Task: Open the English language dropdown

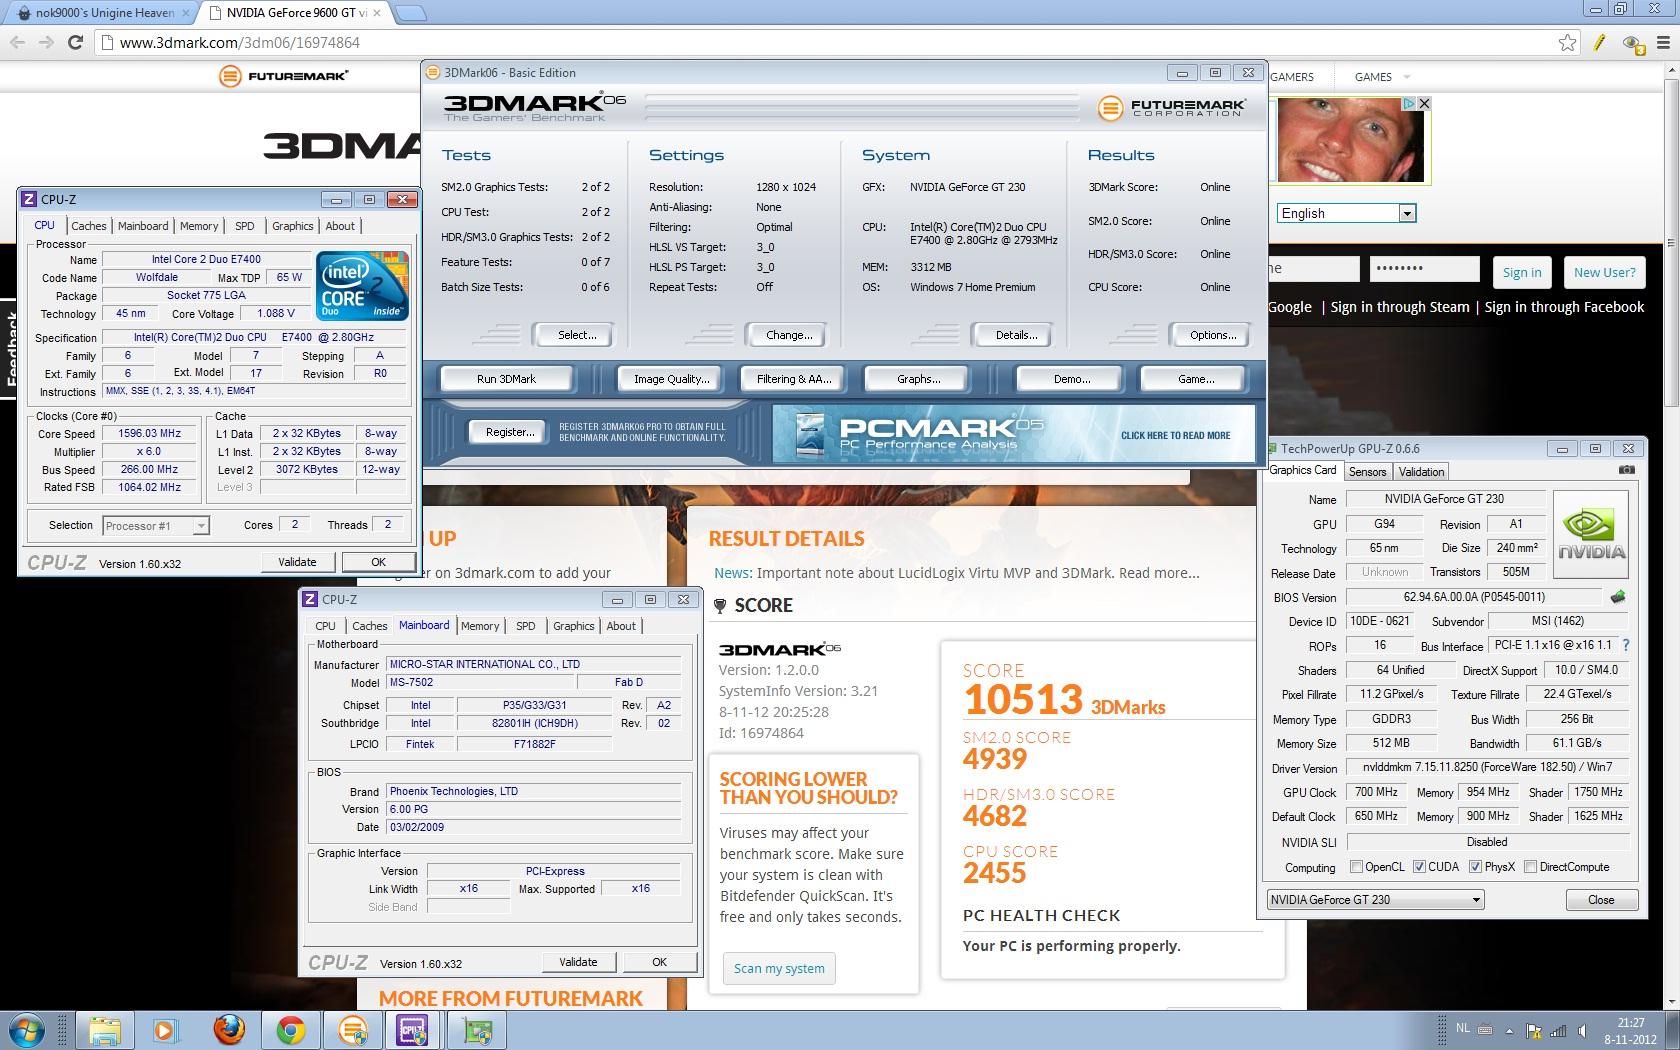Action: (1407, 213)
